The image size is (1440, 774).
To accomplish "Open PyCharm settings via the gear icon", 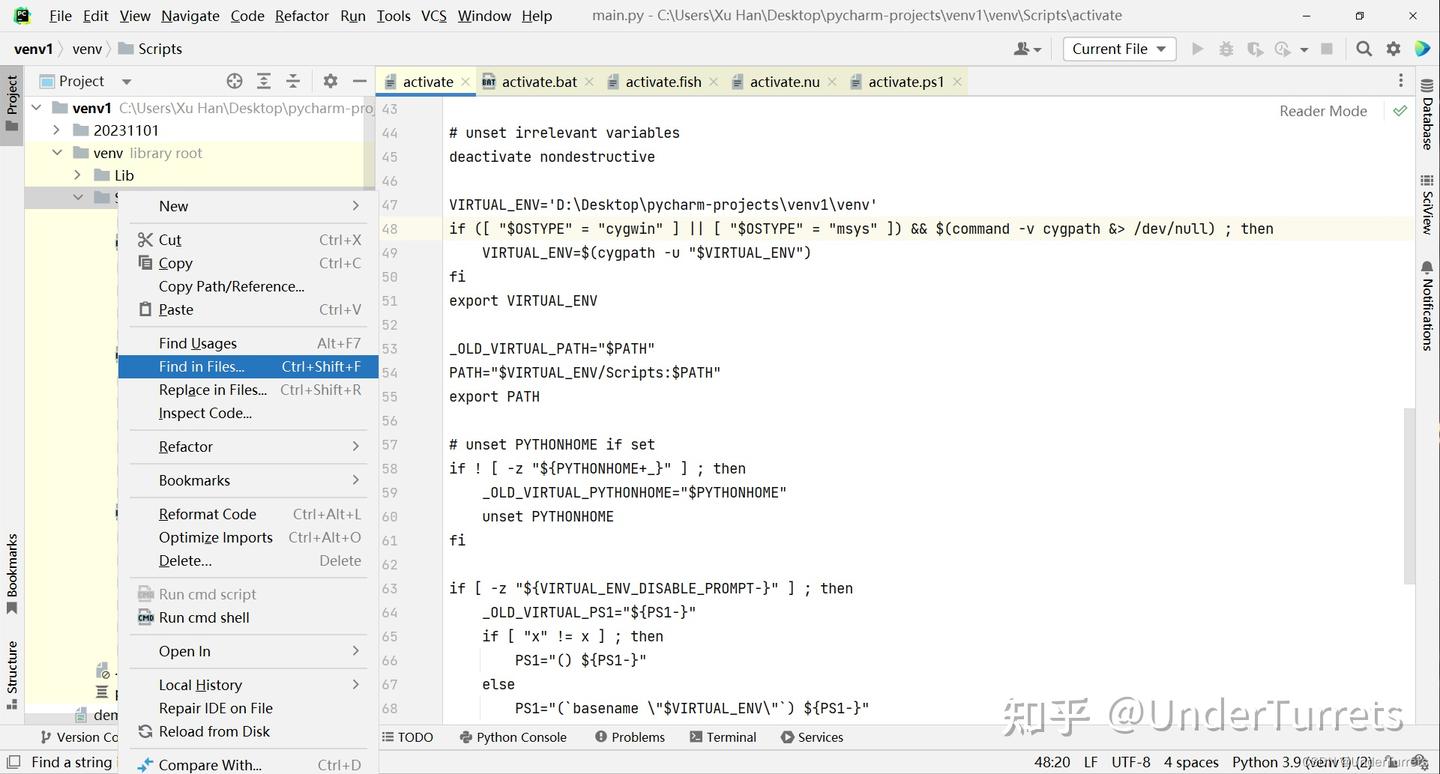I will point(1393,48).
